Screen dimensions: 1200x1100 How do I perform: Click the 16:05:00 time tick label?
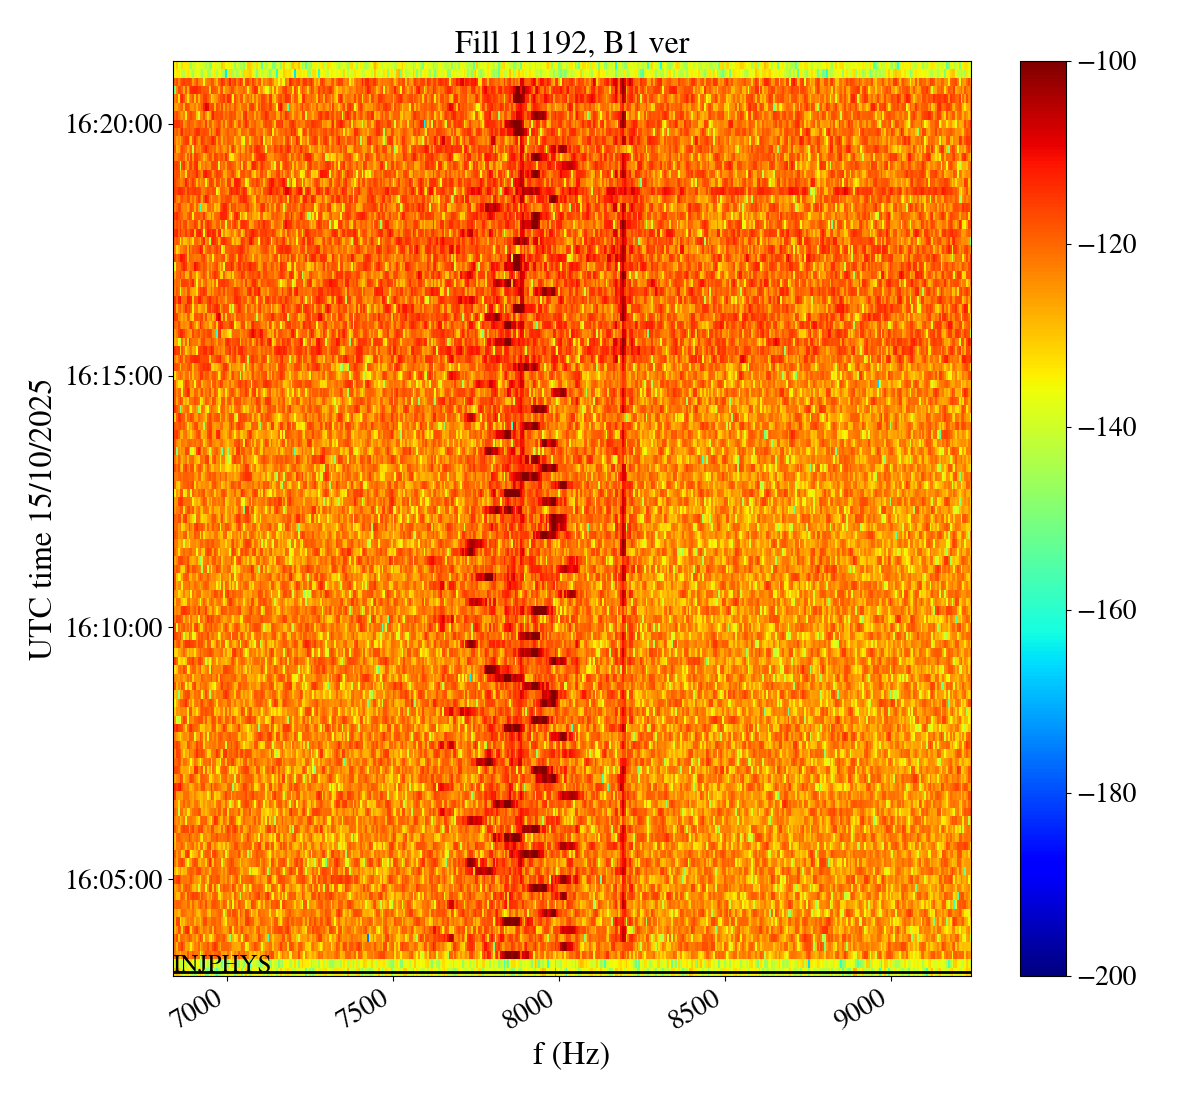click(113, 880)
